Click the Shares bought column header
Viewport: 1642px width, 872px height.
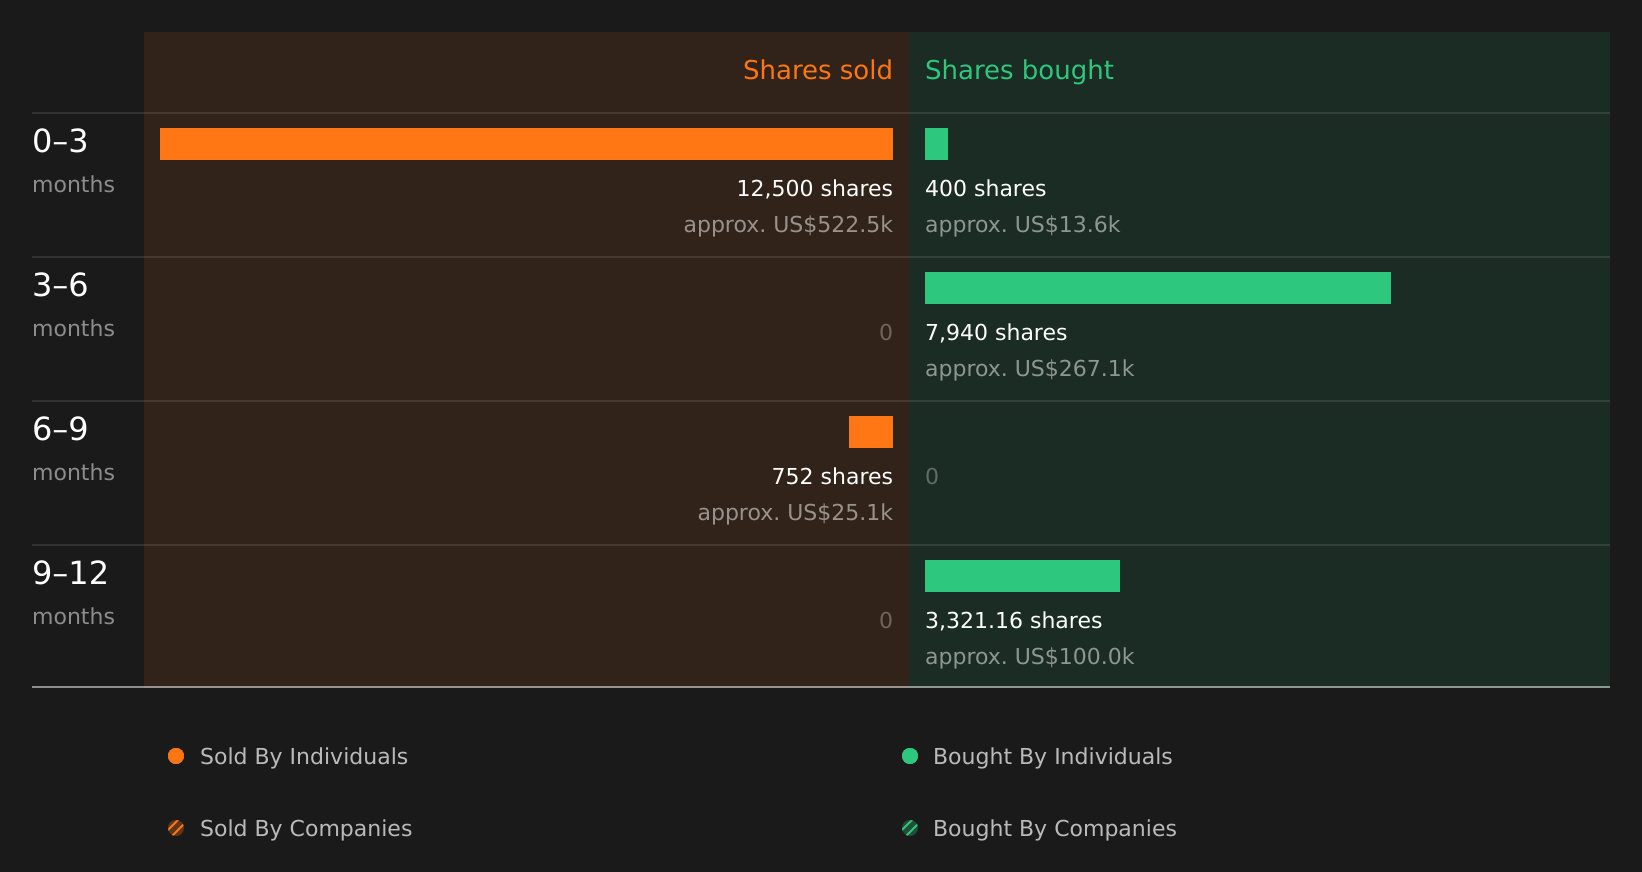pos(1019,70)
